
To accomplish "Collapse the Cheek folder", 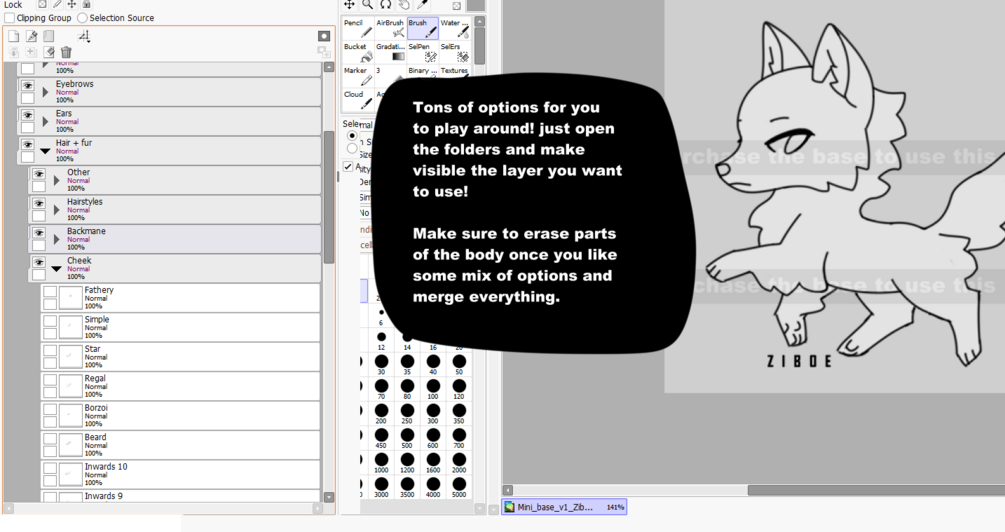I will [x=56, y=269].
